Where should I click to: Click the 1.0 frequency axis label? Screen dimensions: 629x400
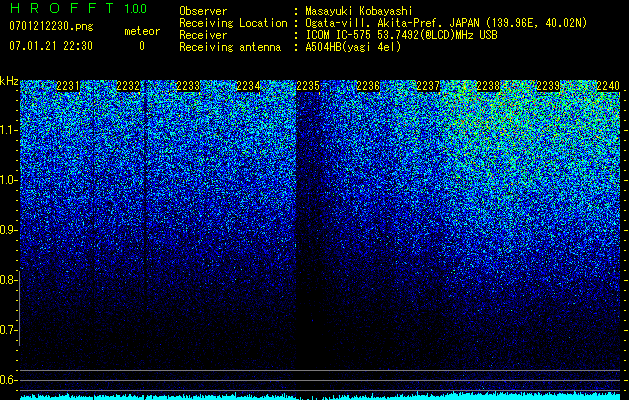coord(8,180)
